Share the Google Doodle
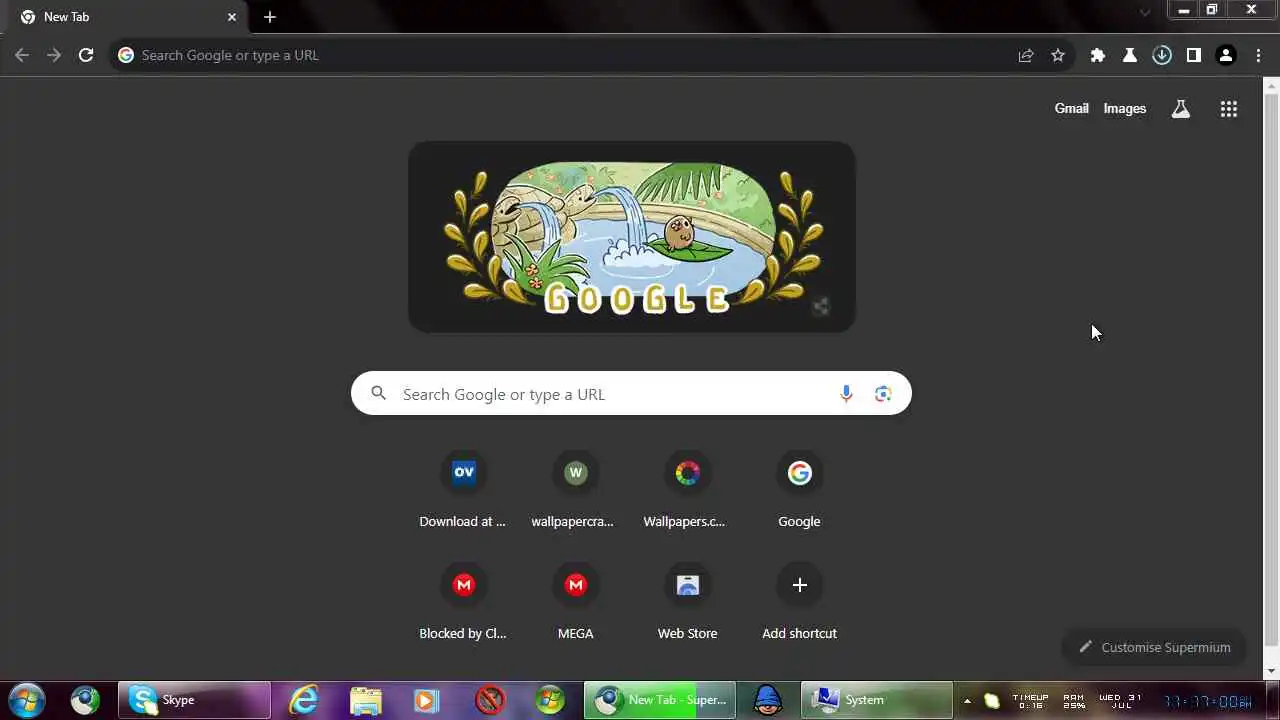 tap(821, 307)
